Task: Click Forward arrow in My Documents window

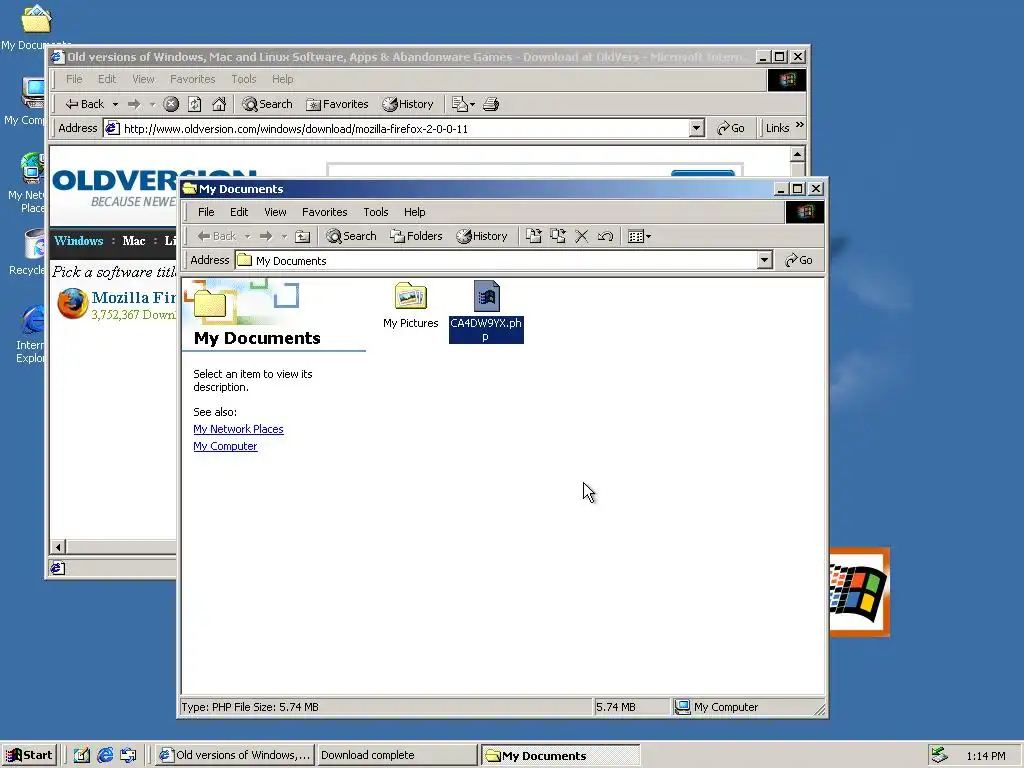Action: (x=266, y=236)
